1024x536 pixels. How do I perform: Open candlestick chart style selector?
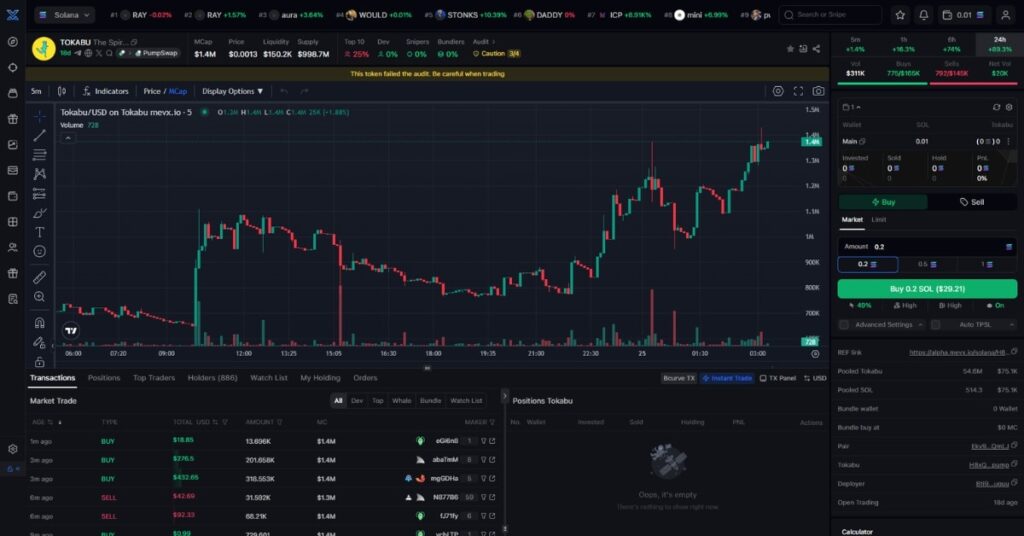point(62,91)
